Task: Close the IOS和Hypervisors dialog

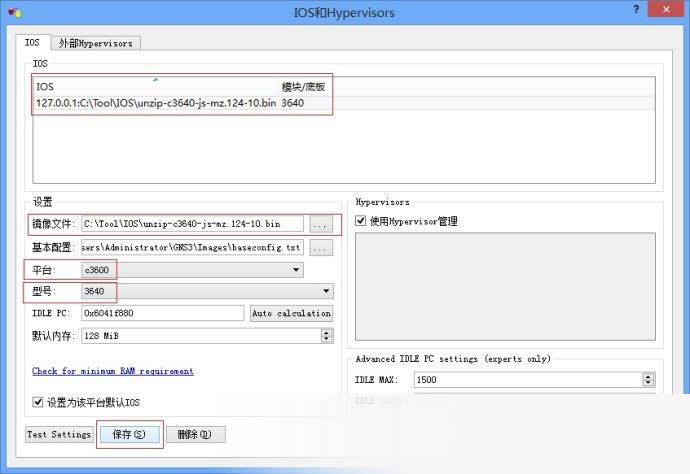Action: 666,9
